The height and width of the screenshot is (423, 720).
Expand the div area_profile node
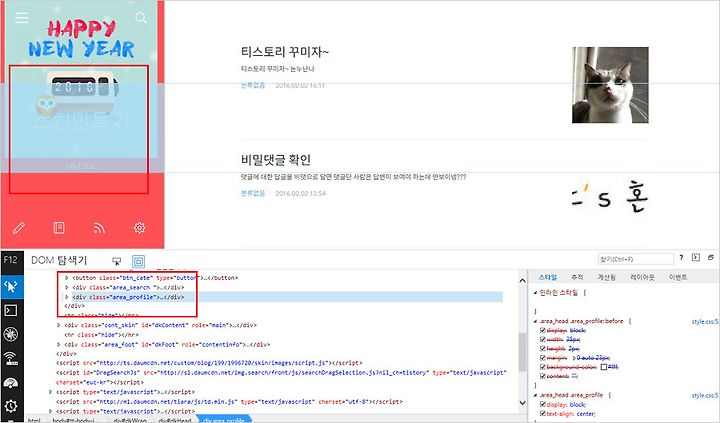click(67, 297)
